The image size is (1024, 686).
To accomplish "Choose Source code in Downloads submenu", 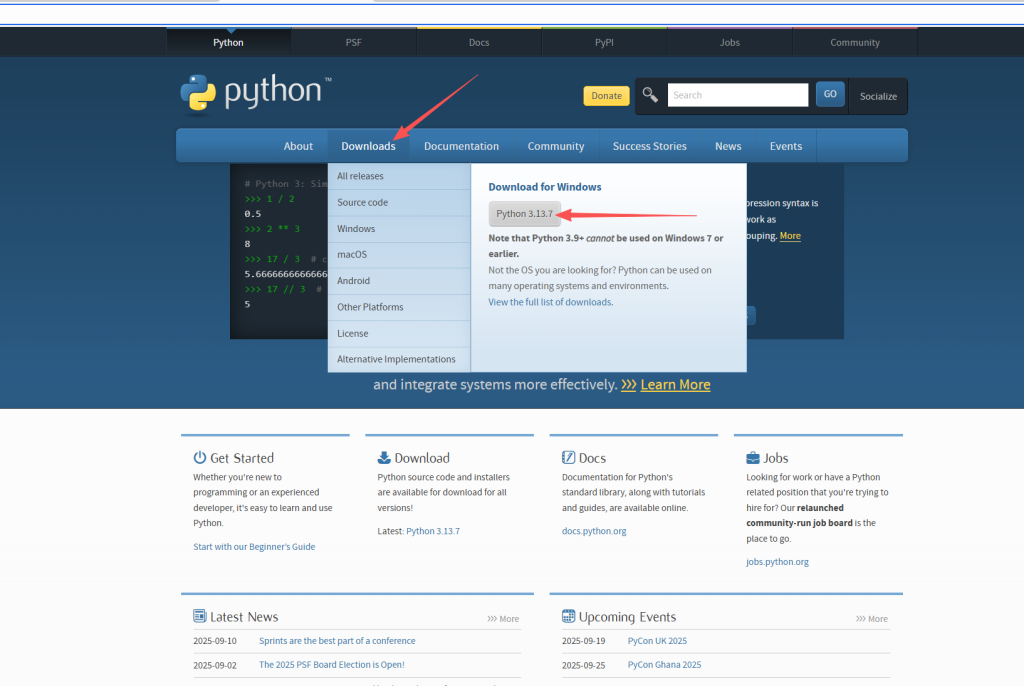I will 362,203.
